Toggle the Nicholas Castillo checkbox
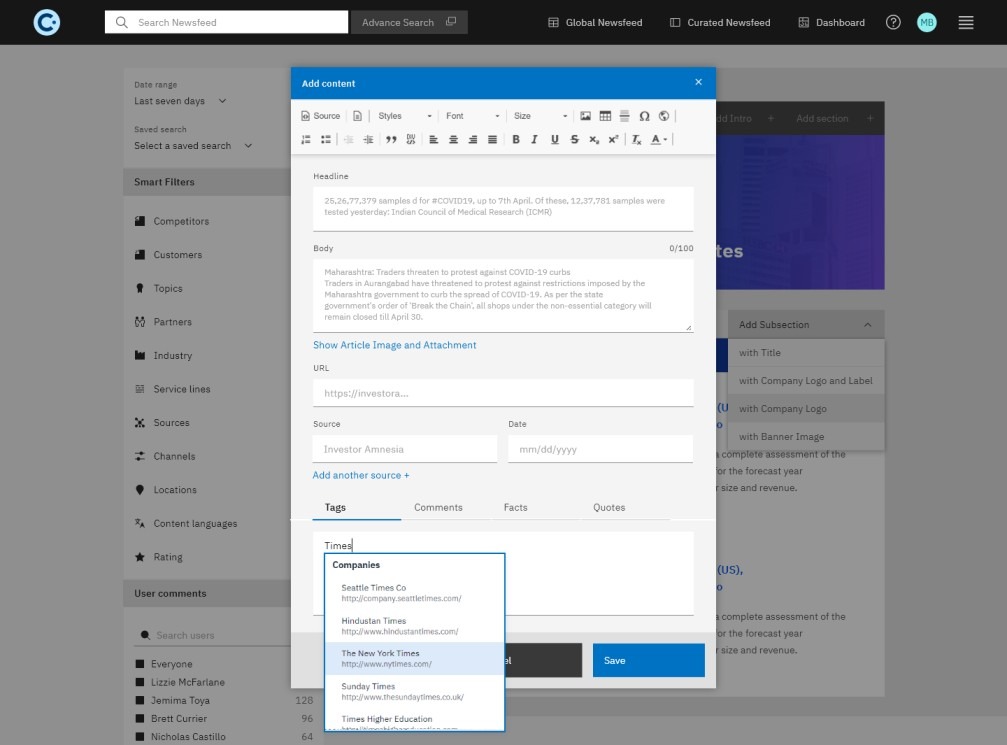 tap(140, 737)
